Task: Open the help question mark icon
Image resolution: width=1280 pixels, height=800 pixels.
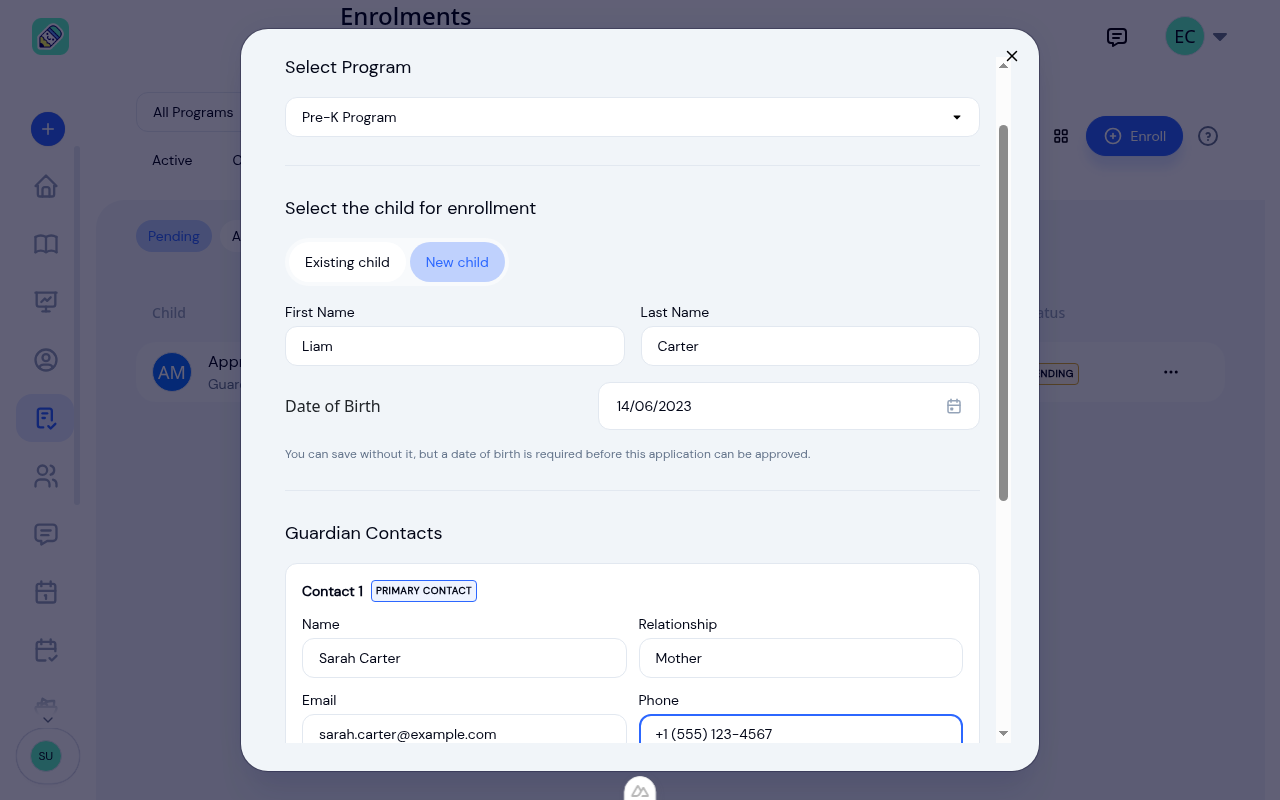Action: (x=1208, y=136)
